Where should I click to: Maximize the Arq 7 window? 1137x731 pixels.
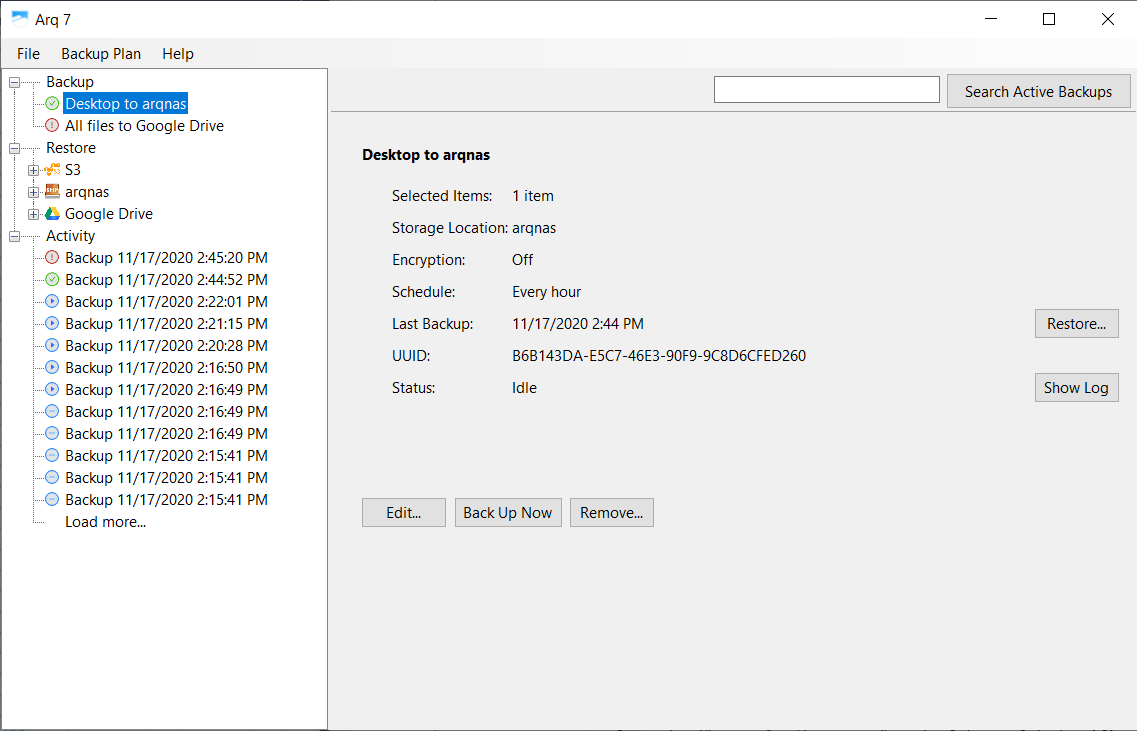1049,19
